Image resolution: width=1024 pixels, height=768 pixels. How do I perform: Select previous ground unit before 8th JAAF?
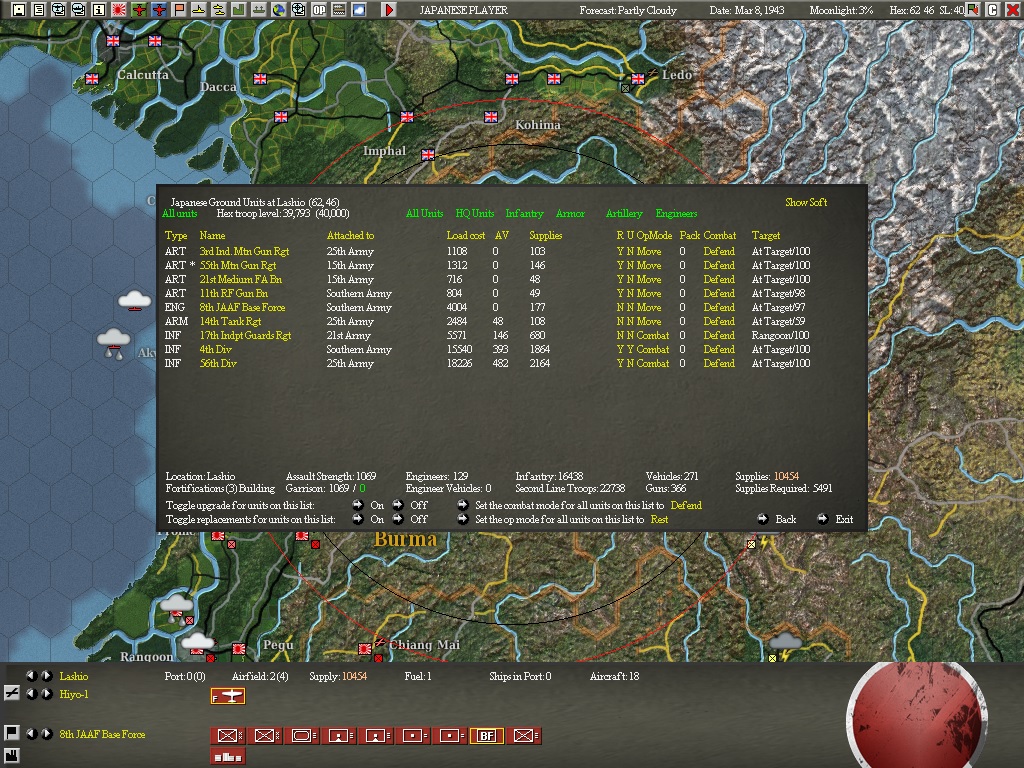pyautogui.click(x=31, y=734)
